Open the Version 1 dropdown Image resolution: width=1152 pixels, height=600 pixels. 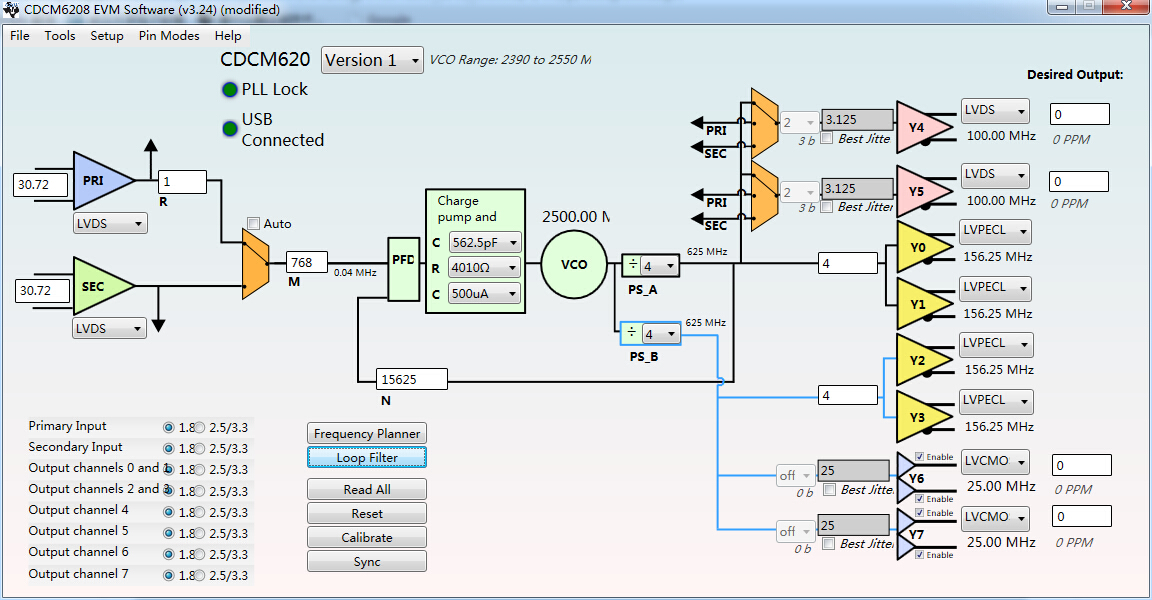click(372, 60)
